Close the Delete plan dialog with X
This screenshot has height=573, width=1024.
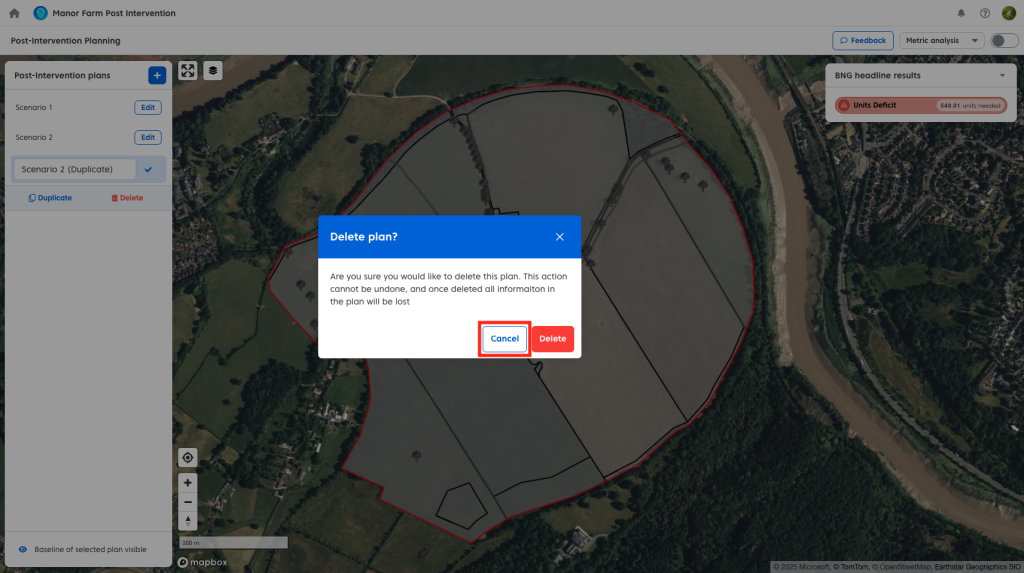point(559,237)
